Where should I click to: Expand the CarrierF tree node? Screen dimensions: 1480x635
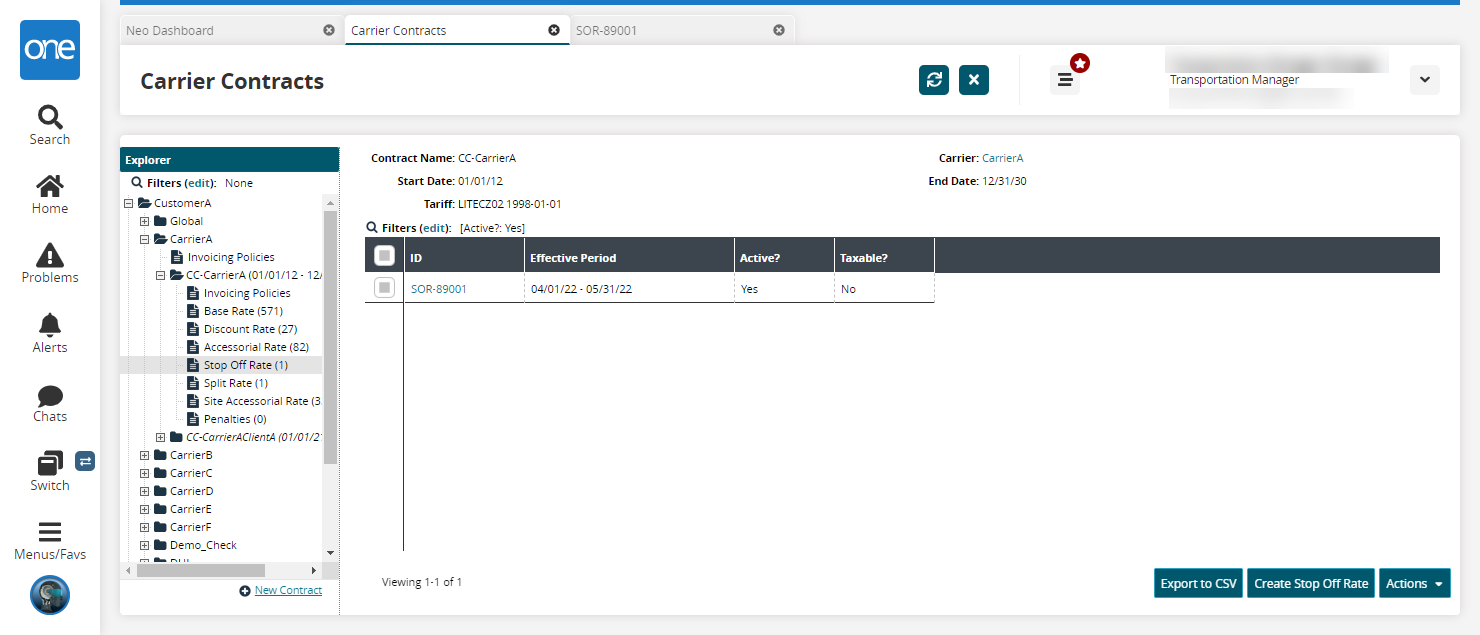(144, 527)
